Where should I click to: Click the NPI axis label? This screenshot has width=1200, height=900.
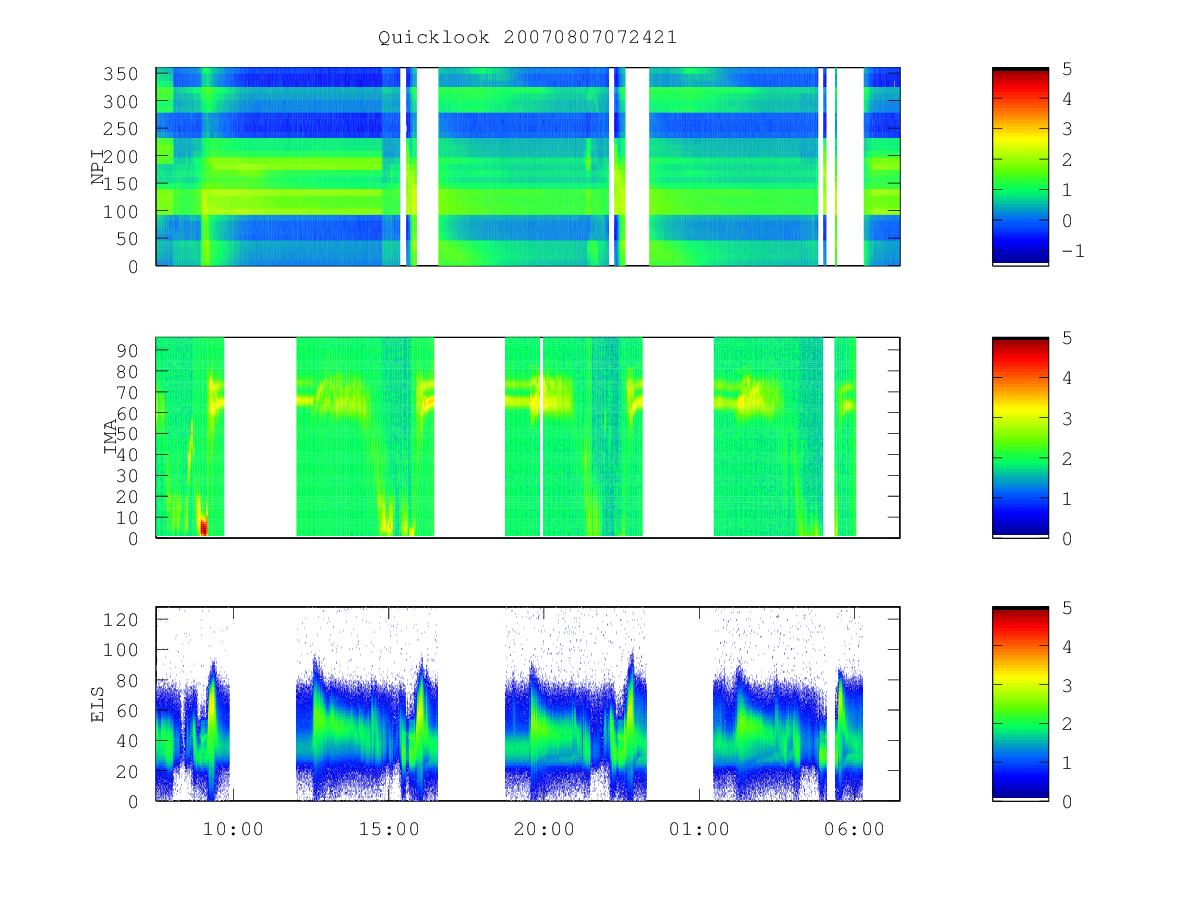coord(99,167)
